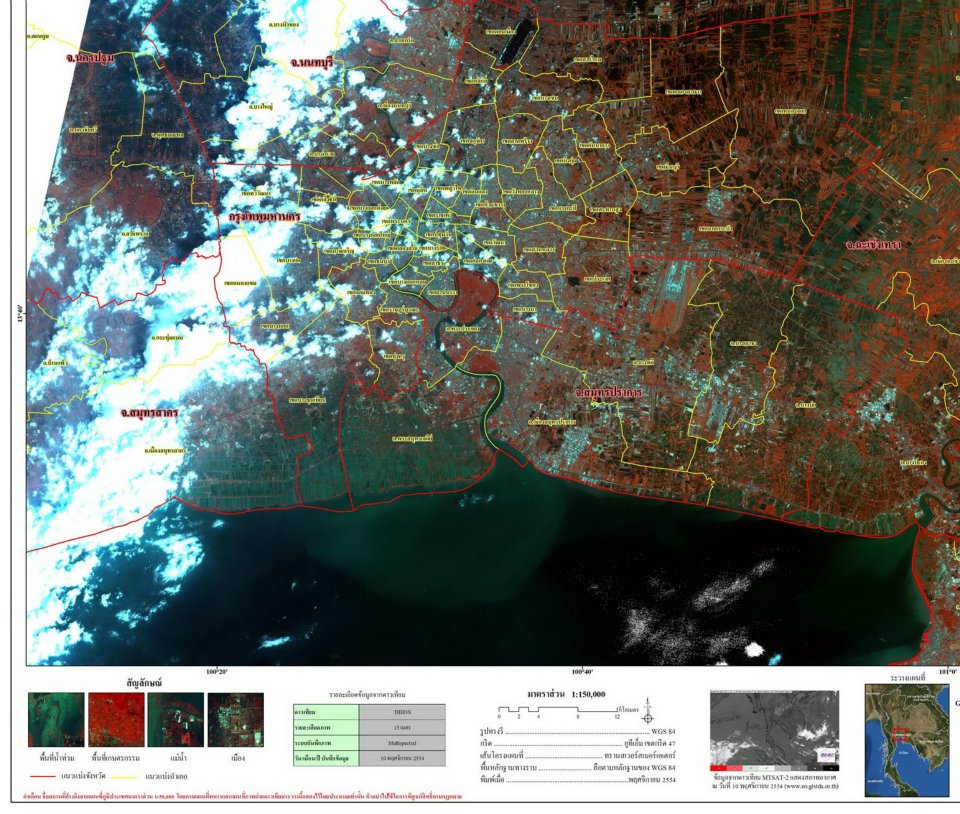This screenshot has width=960, height=814.
Task: Select the river legend thumbnail above แม่น้ำ
Action: (176, 720)
